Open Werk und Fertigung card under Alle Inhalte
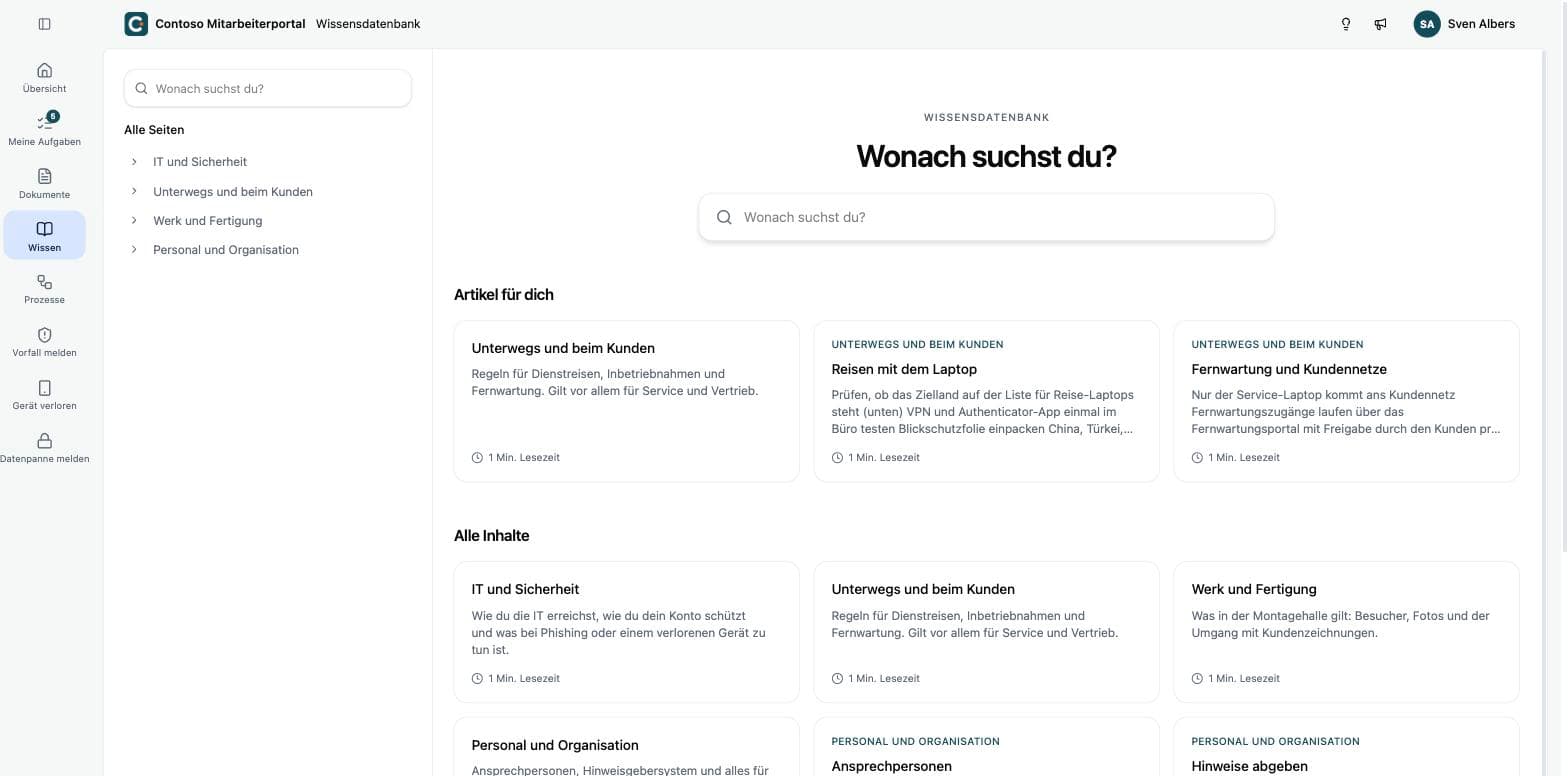The height and width of the screenshot is (776, 1568). [x=1346, y=632]
